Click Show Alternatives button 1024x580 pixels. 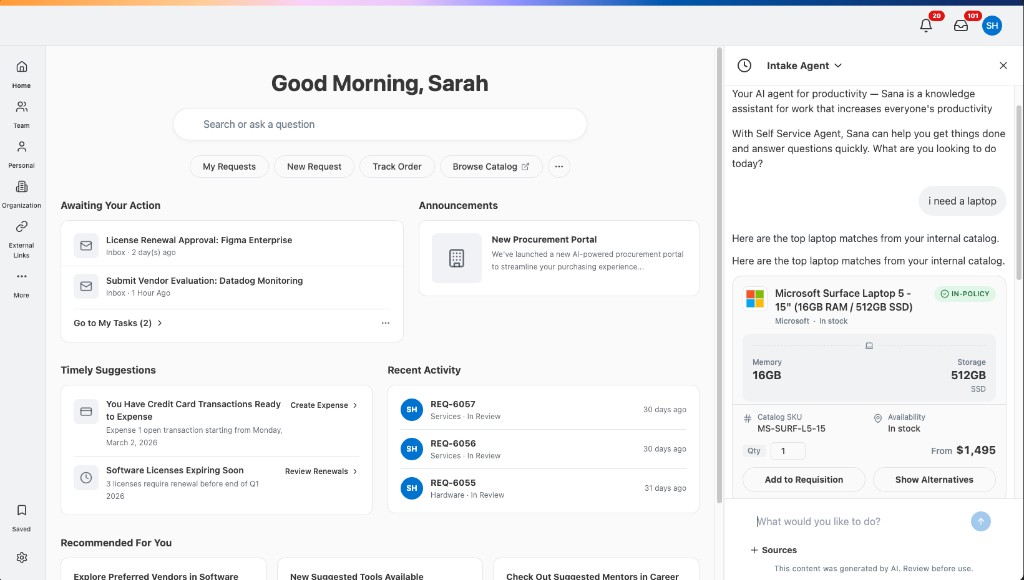(934, 479)
